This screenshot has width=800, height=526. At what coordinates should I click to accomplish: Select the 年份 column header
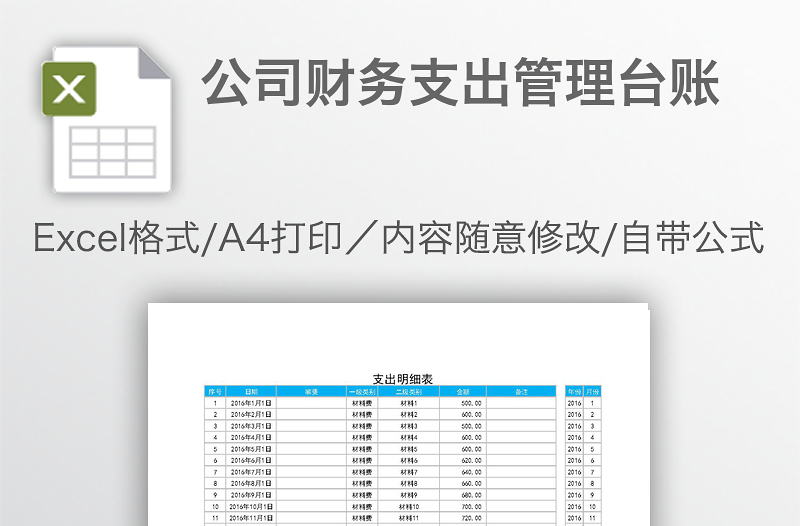574,391
